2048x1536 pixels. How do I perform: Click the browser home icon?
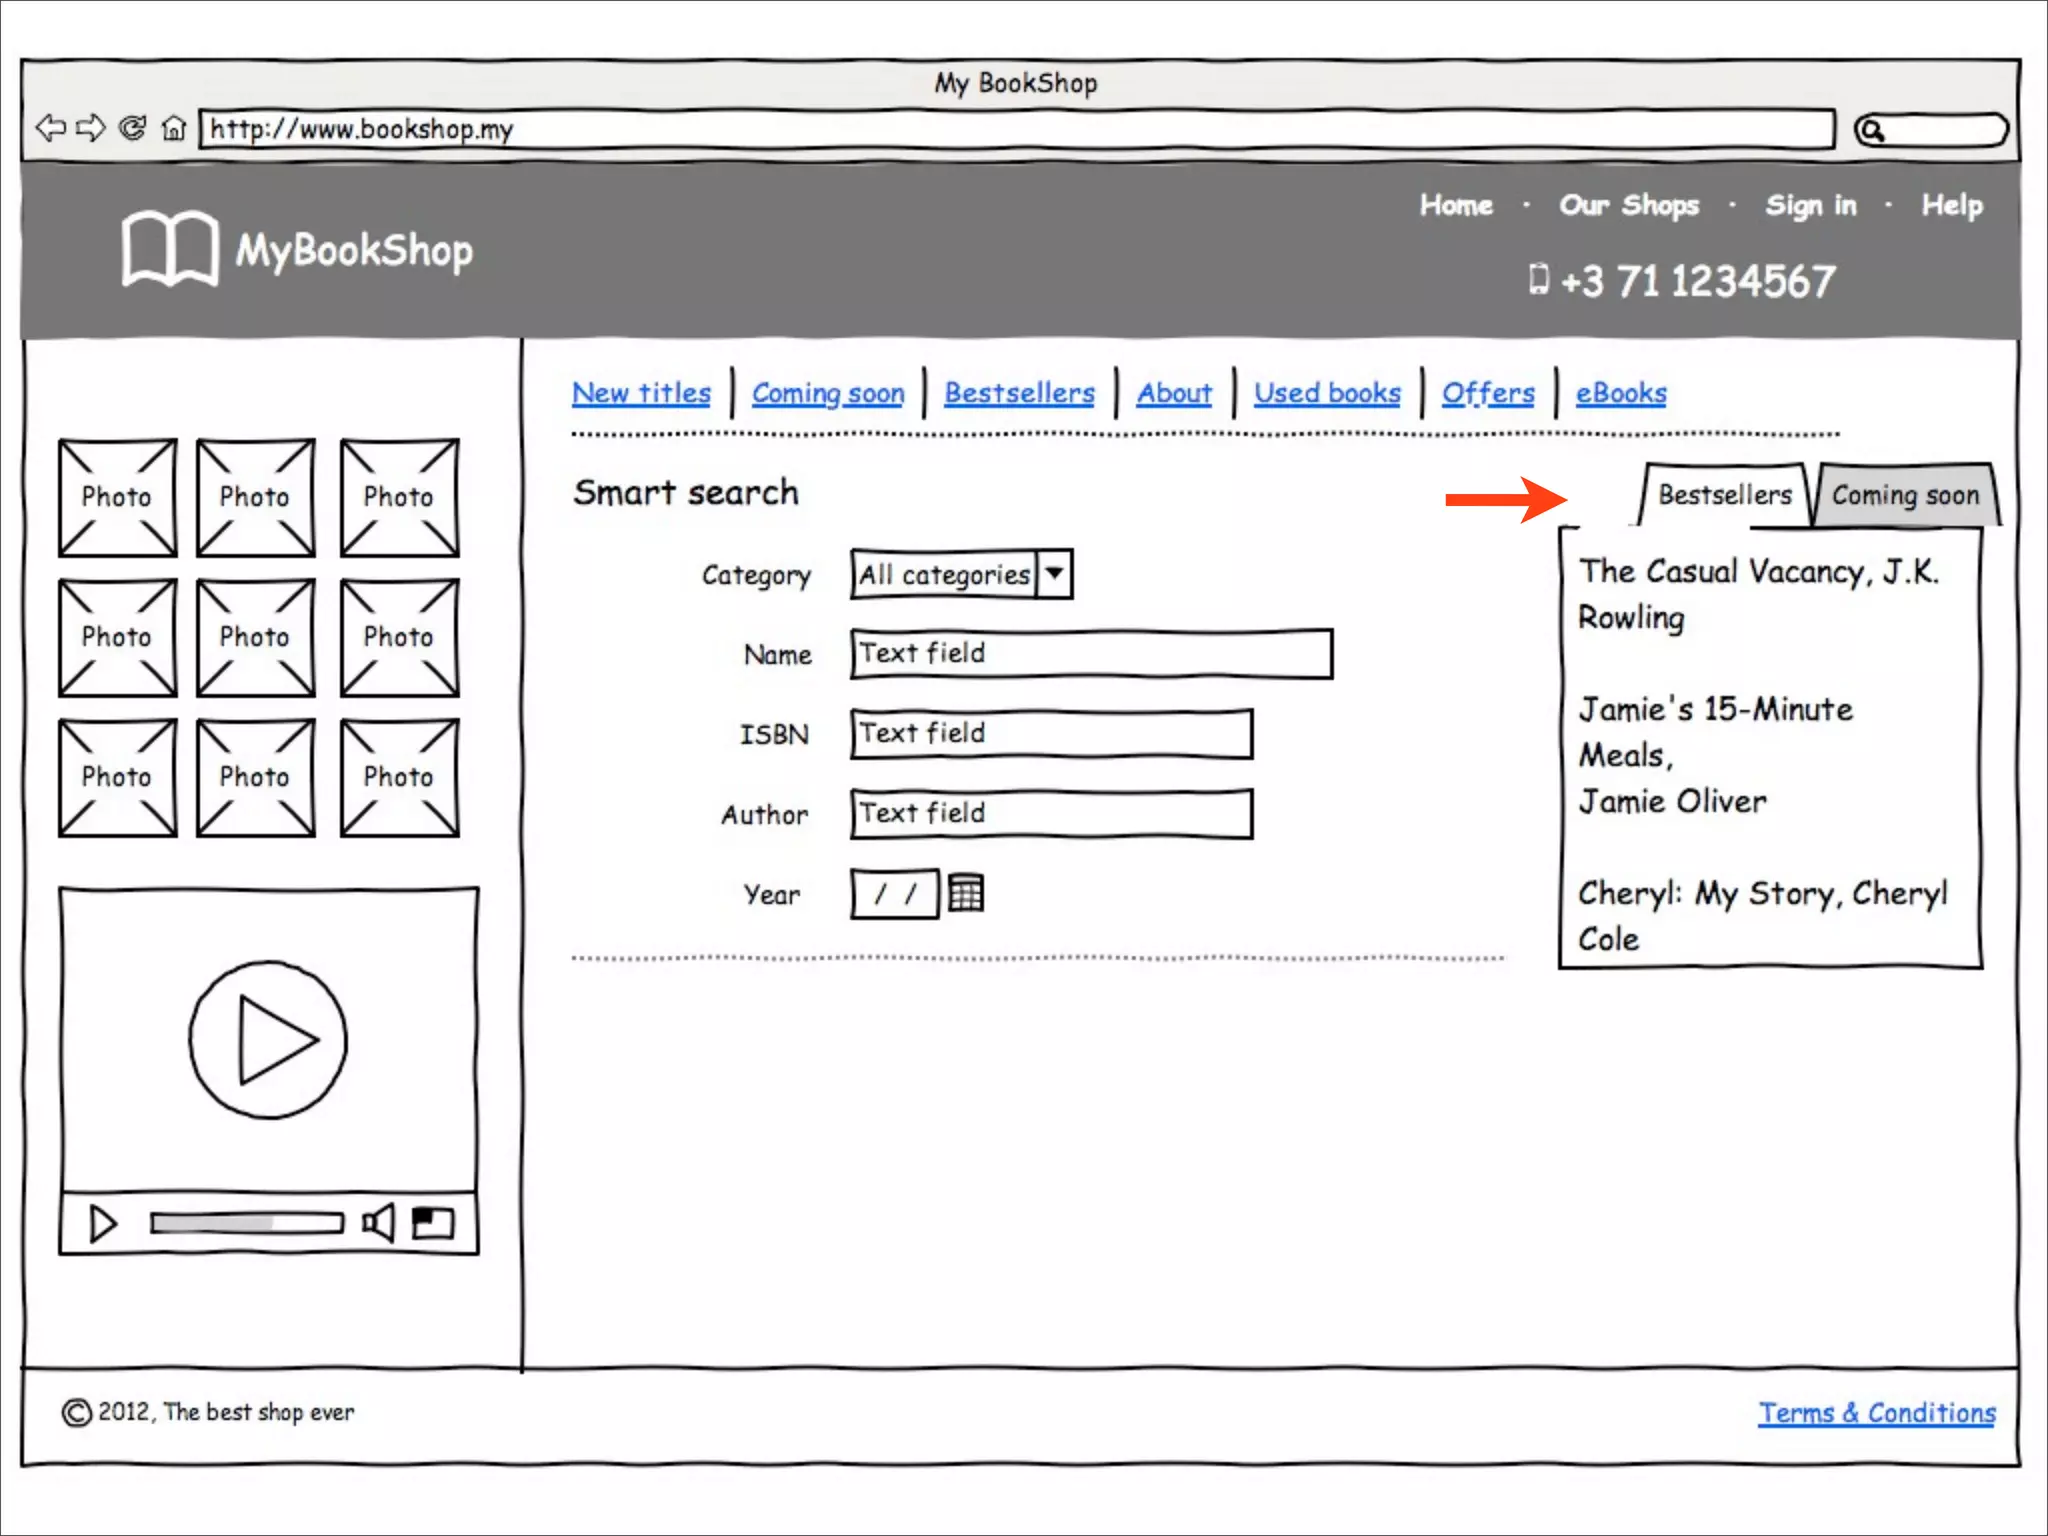click(x=174, y=128)
